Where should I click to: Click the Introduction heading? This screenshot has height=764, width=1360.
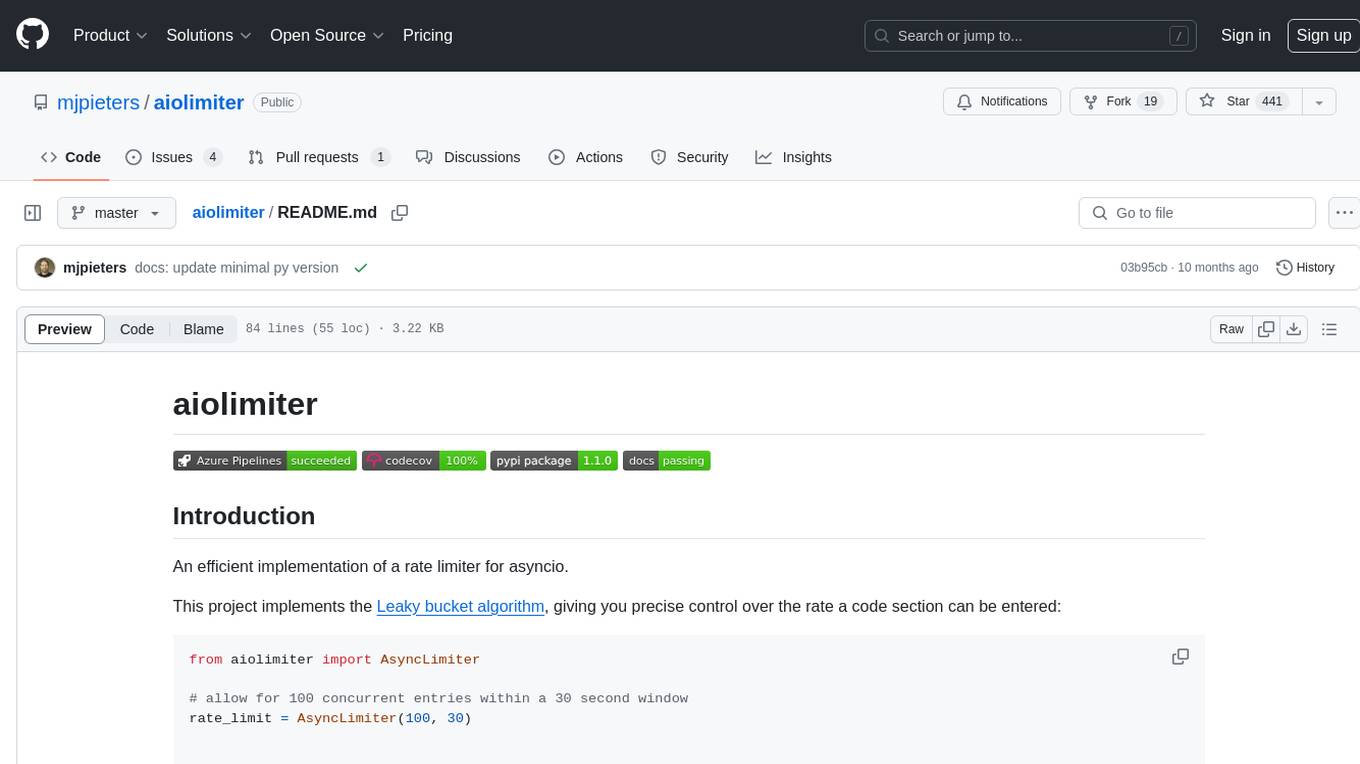(244, 516)
